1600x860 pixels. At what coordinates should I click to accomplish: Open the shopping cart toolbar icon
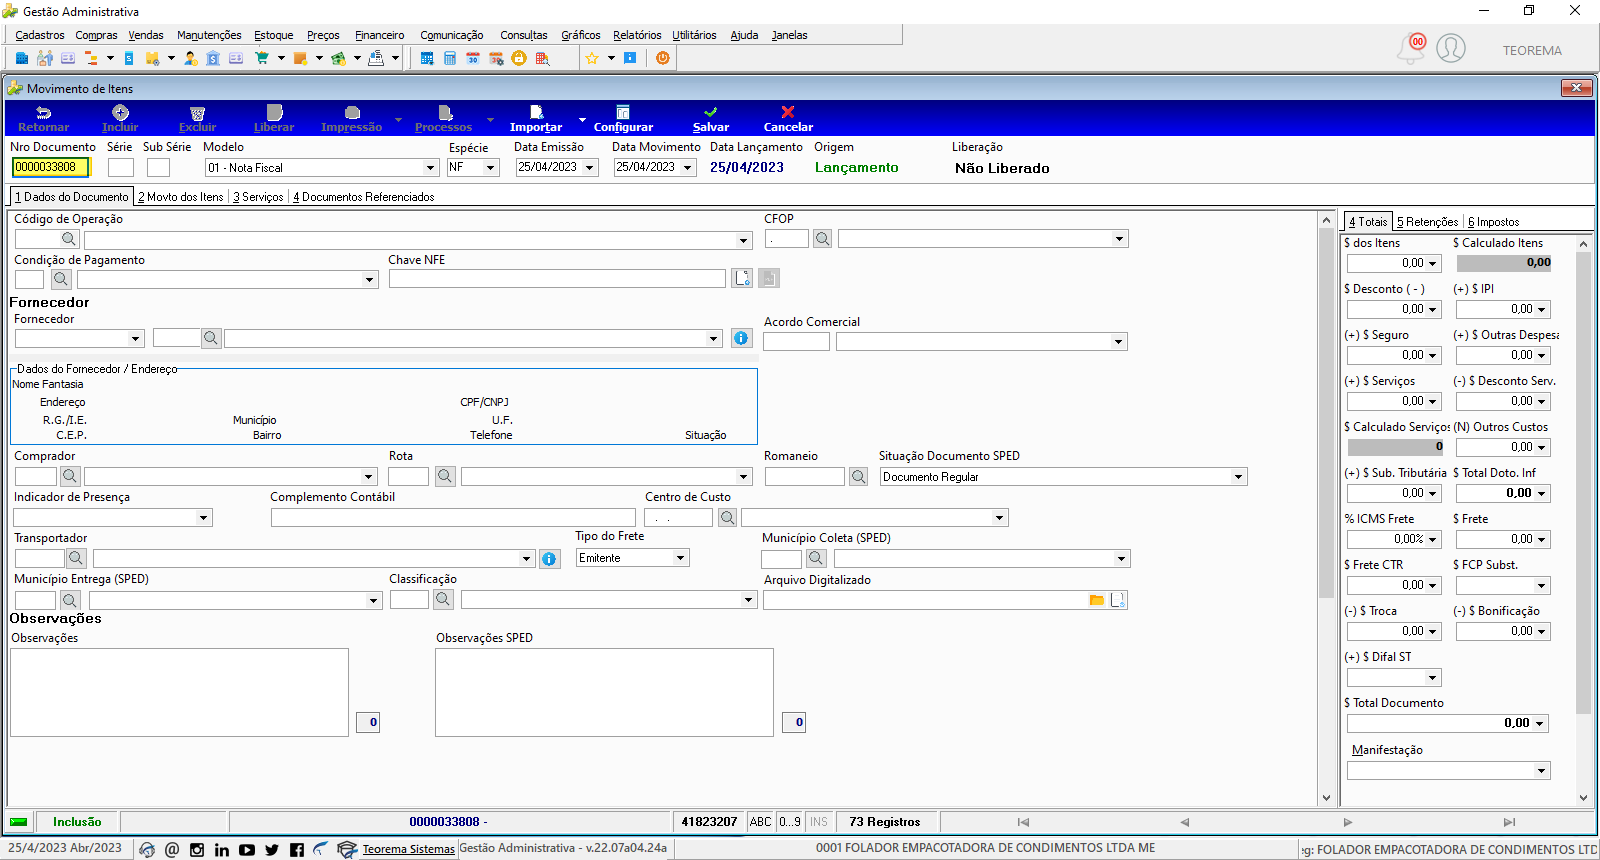(x=262, y=58)
